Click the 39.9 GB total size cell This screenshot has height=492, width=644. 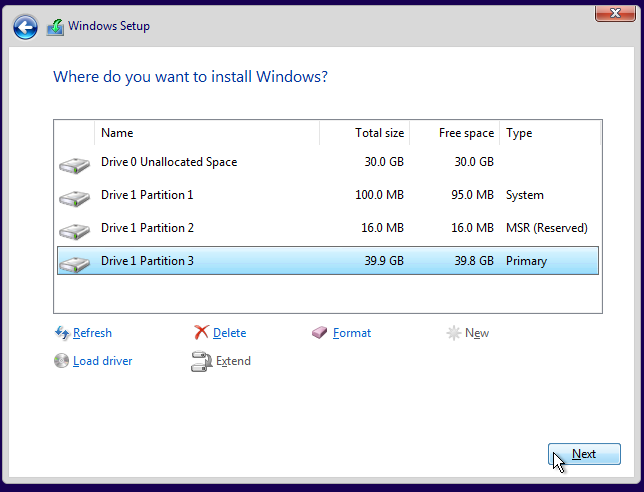pyautogui.click(x=384, y=260)
